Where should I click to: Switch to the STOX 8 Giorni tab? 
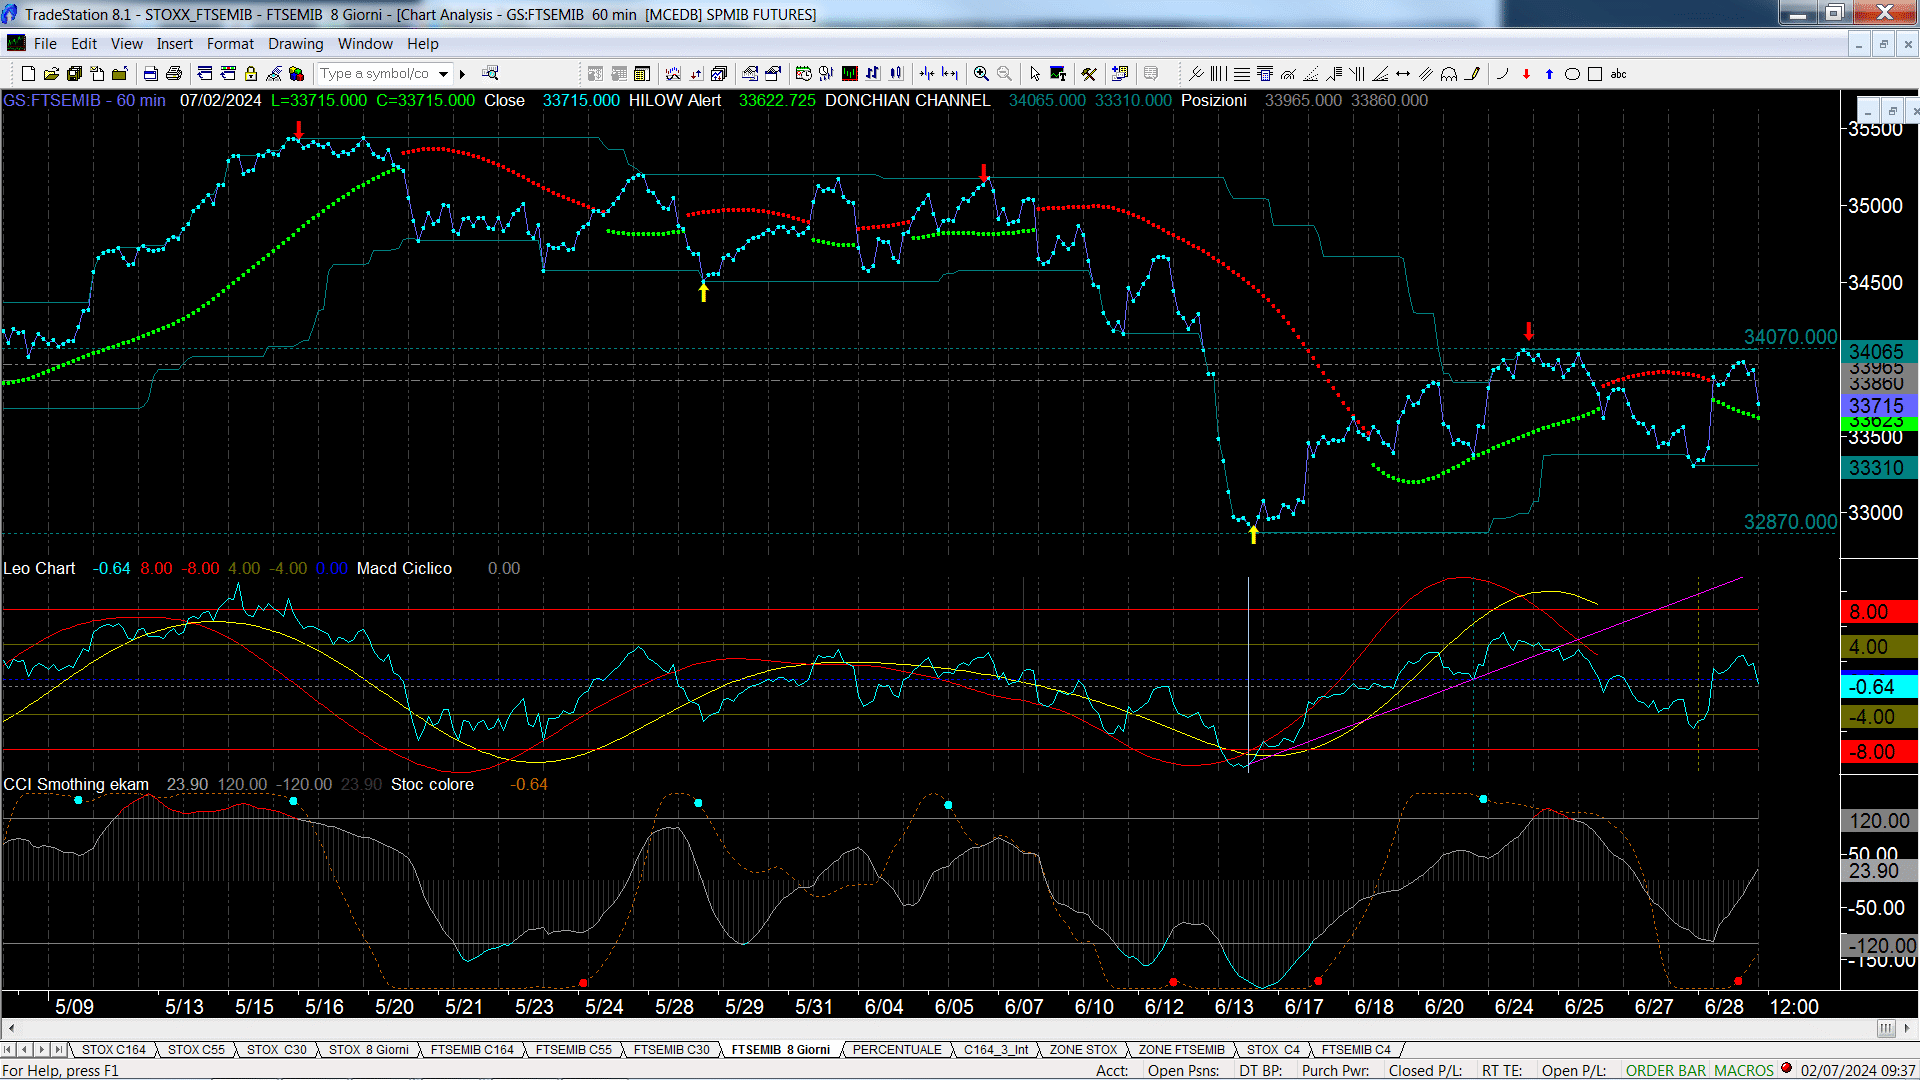pyautogui.click(x=369, y=1050)
